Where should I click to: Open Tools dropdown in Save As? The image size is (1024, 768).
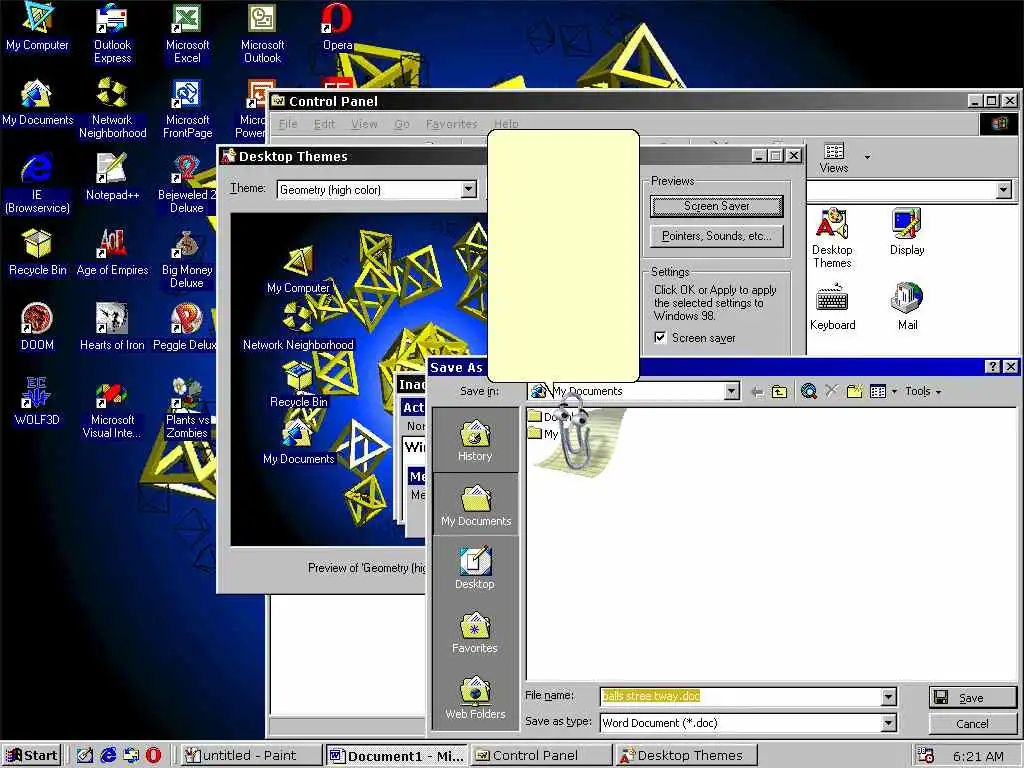click(x=923, y=391)
